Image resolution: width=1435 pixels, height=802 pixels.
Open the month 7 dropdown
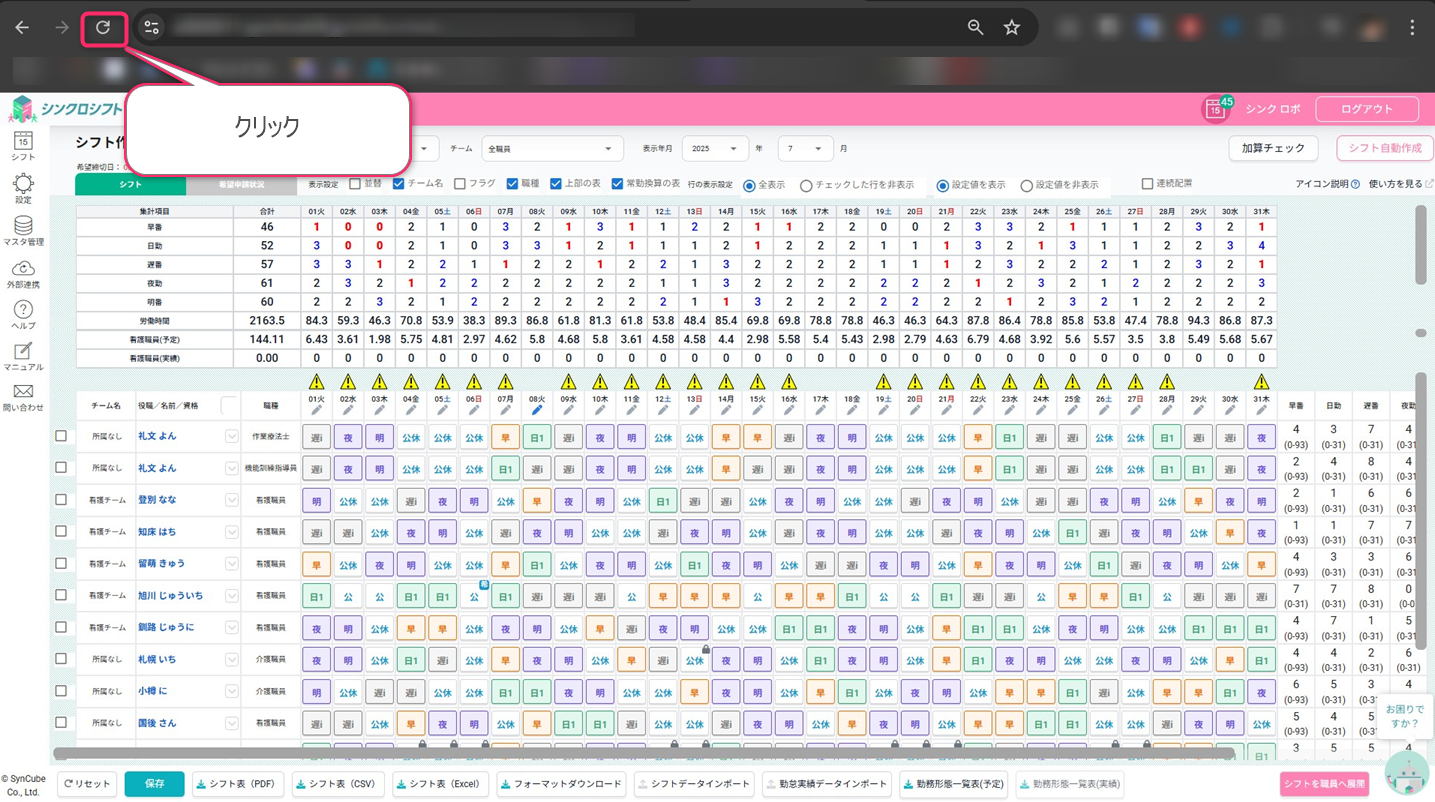coord(804,149)
